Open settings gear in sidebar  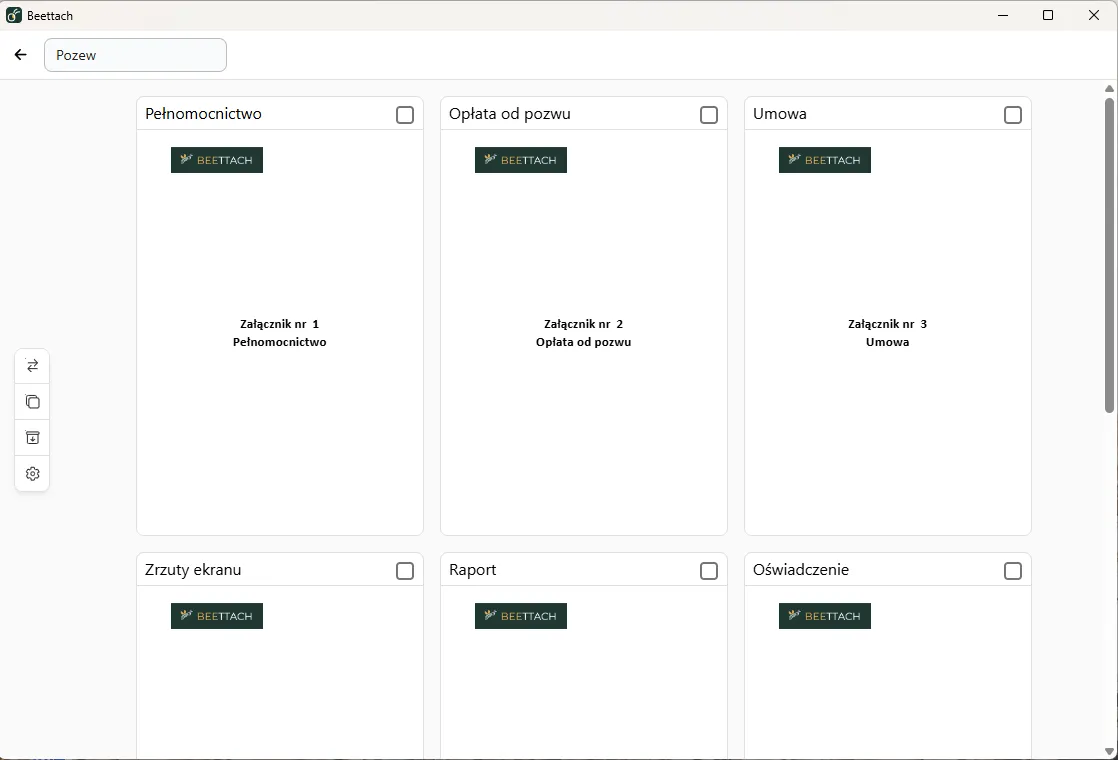[32, 473]
